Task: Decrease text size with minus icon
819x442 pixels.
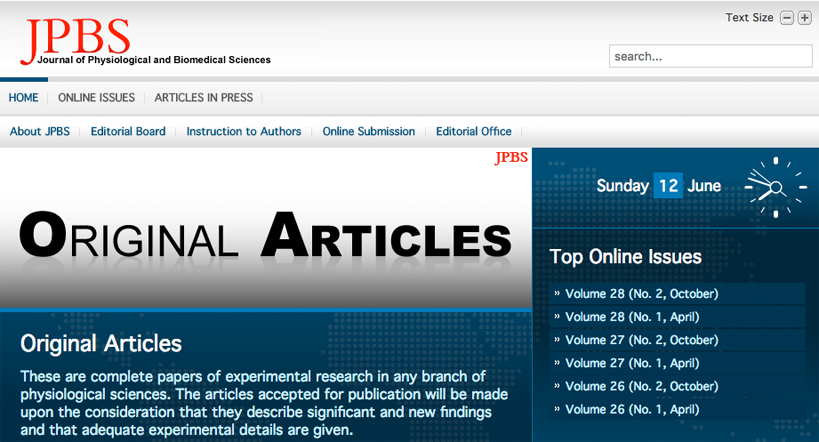Action: pos(787,18)
